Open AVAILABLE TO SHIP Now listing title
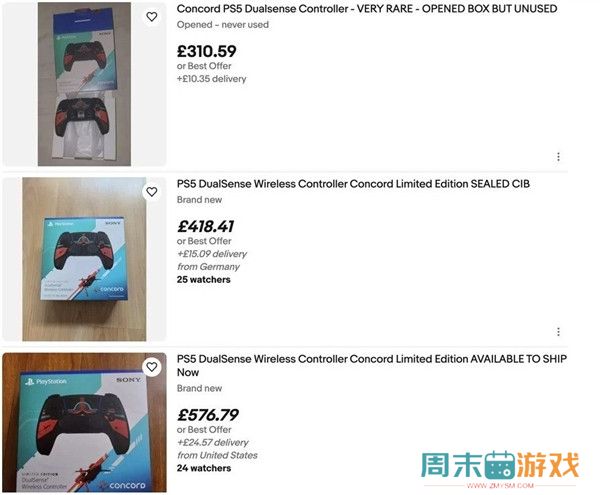 372,365
